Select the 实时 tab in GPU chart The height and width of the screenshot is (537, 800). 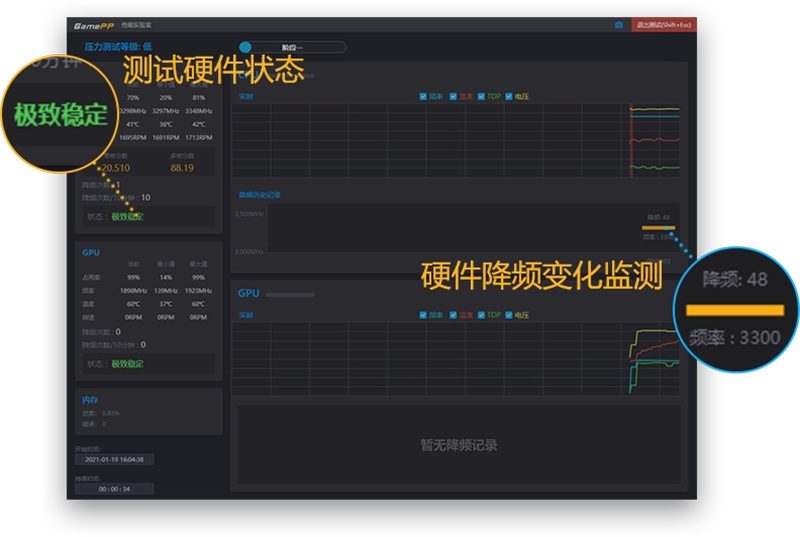coord(246,315)
